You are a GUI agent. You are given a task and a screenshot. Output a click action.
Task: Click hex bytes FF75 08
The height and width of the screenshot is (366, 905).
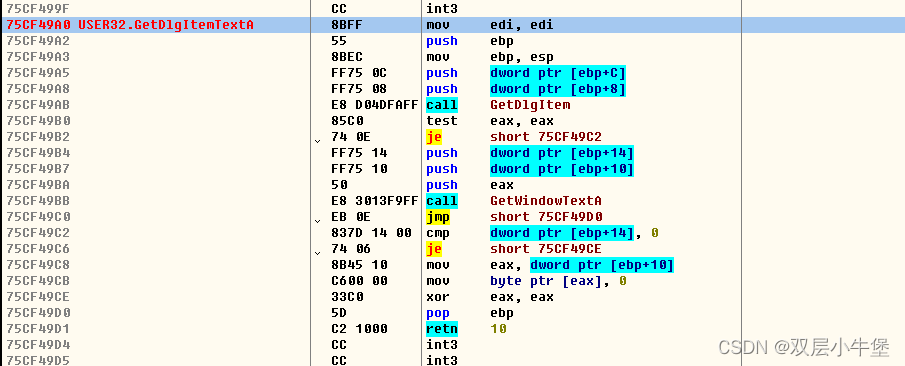pos(359,89)
